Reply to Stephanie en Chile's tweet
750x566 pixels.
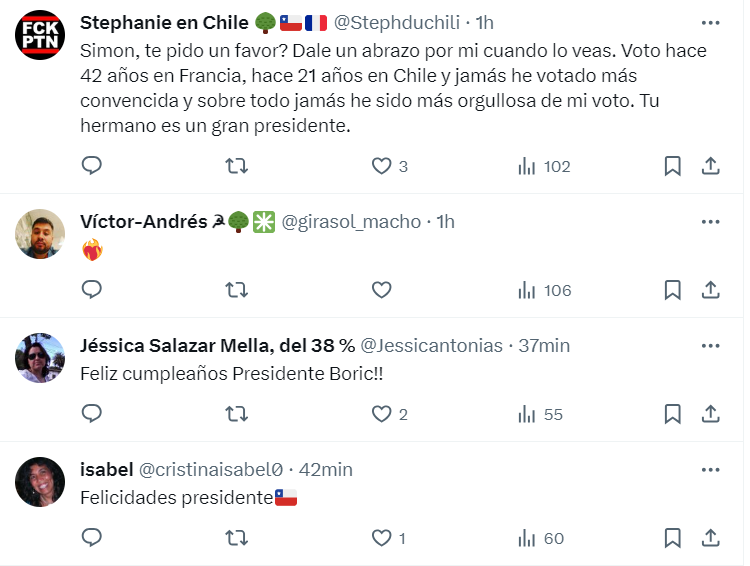click(x=92, y=166)
